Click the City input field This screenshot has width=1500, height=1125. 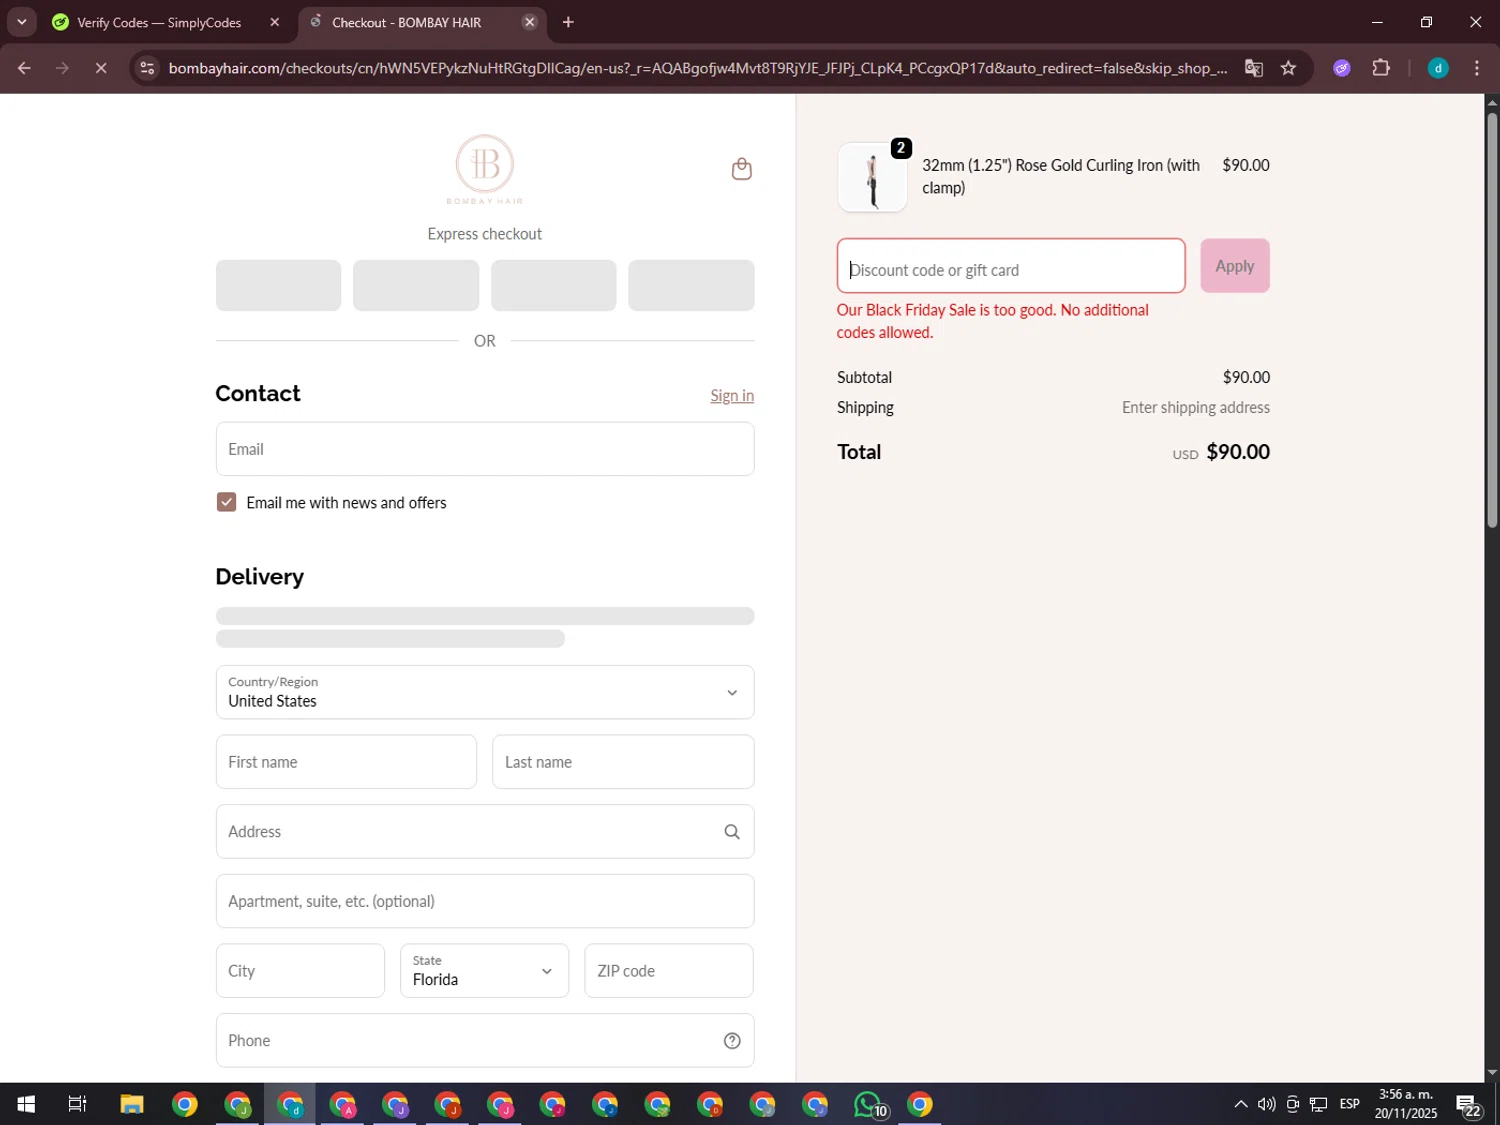click(x=300, y=971)
